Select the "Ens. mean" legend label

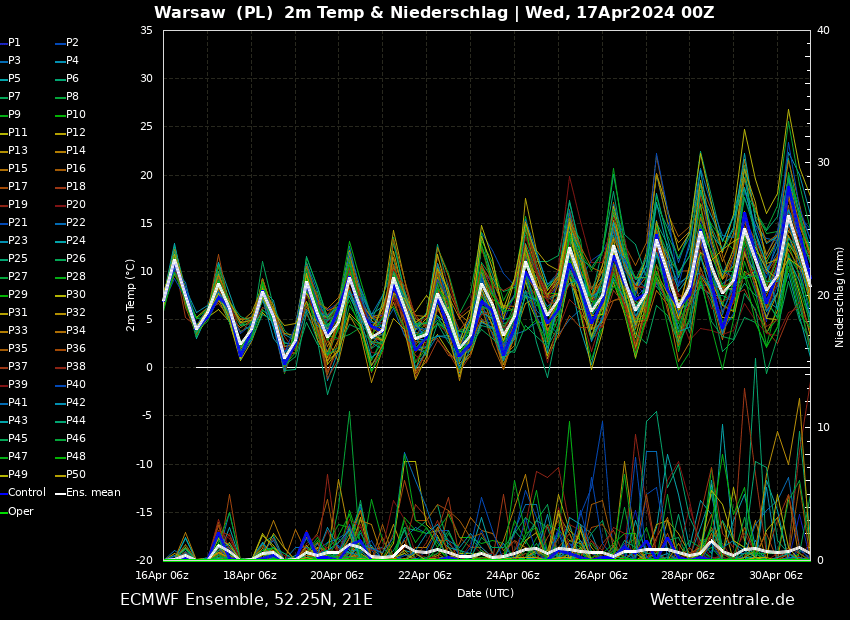click(93, 493)
